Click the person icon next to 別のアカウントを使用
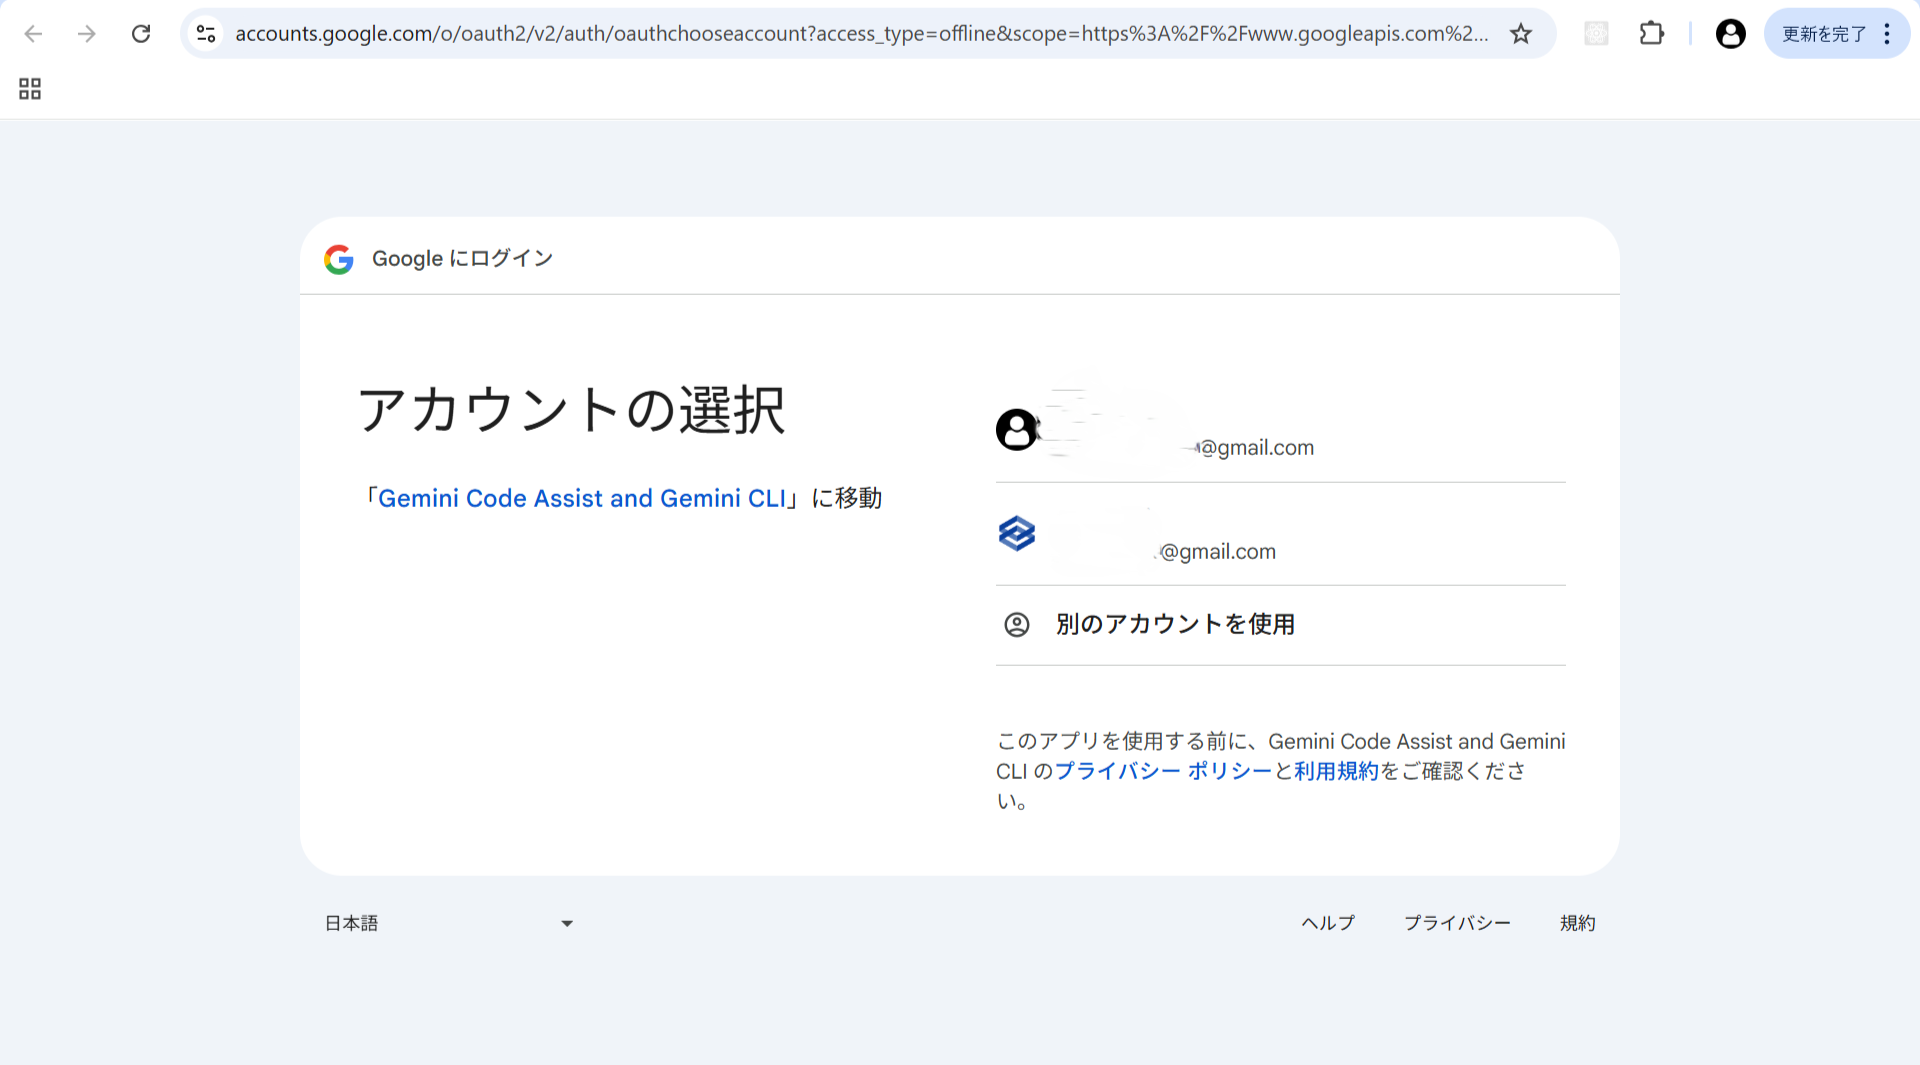 tap(1016, 625)
